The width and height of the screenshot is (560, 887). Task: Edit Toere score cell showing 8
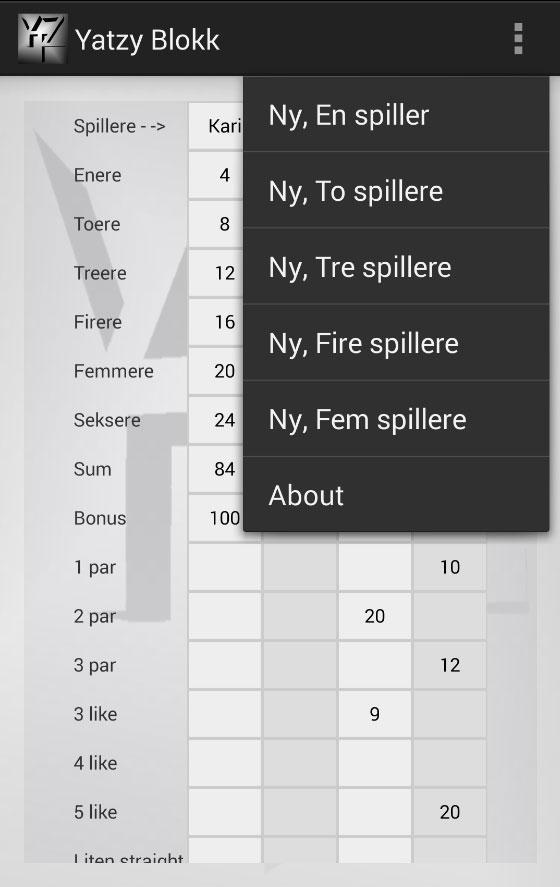216,224
